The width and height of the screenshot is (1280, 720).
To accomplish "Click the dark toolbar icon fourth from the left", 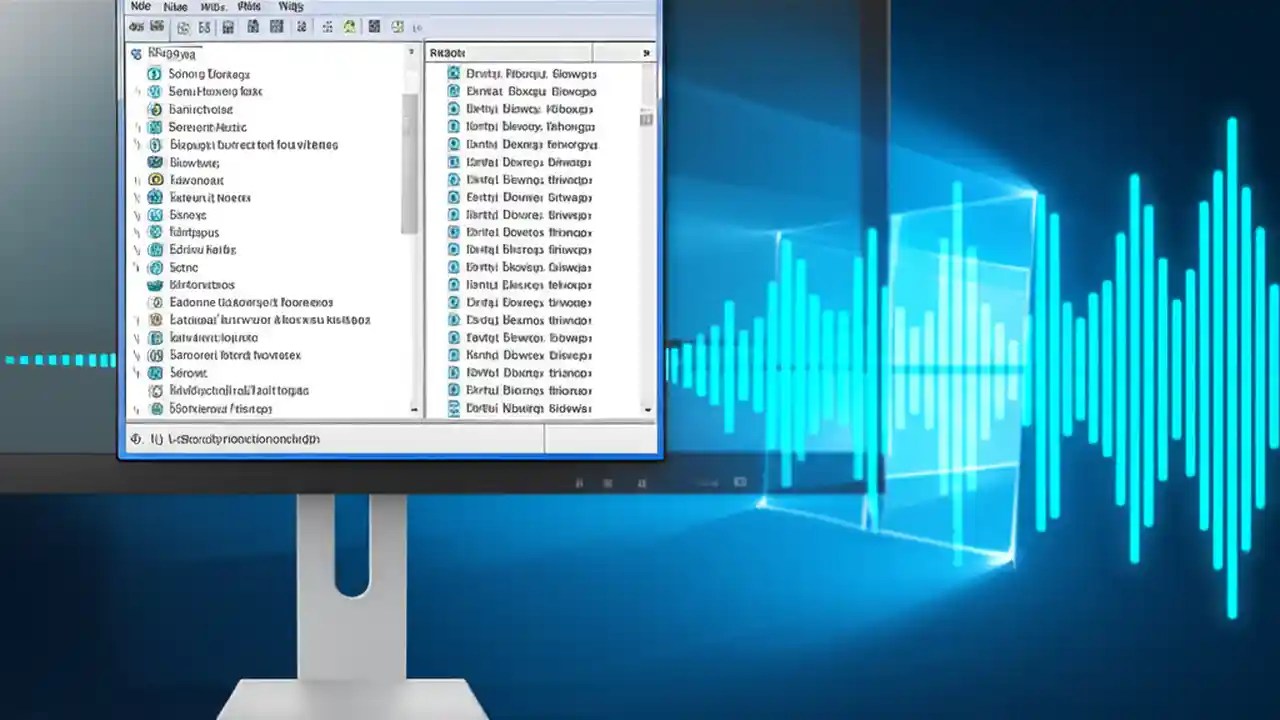I will tap(204, 27).
